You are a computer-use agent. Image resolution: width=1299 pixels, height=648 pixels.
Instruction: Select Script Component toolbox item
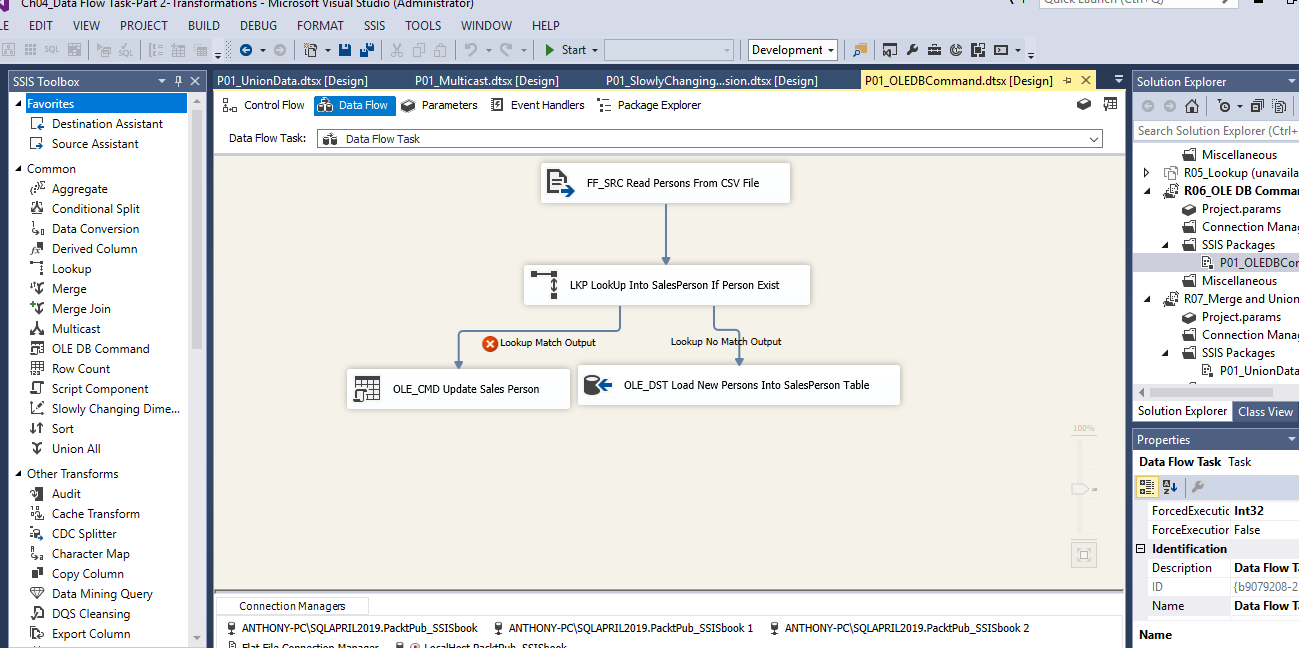click(x=100, y=389)
